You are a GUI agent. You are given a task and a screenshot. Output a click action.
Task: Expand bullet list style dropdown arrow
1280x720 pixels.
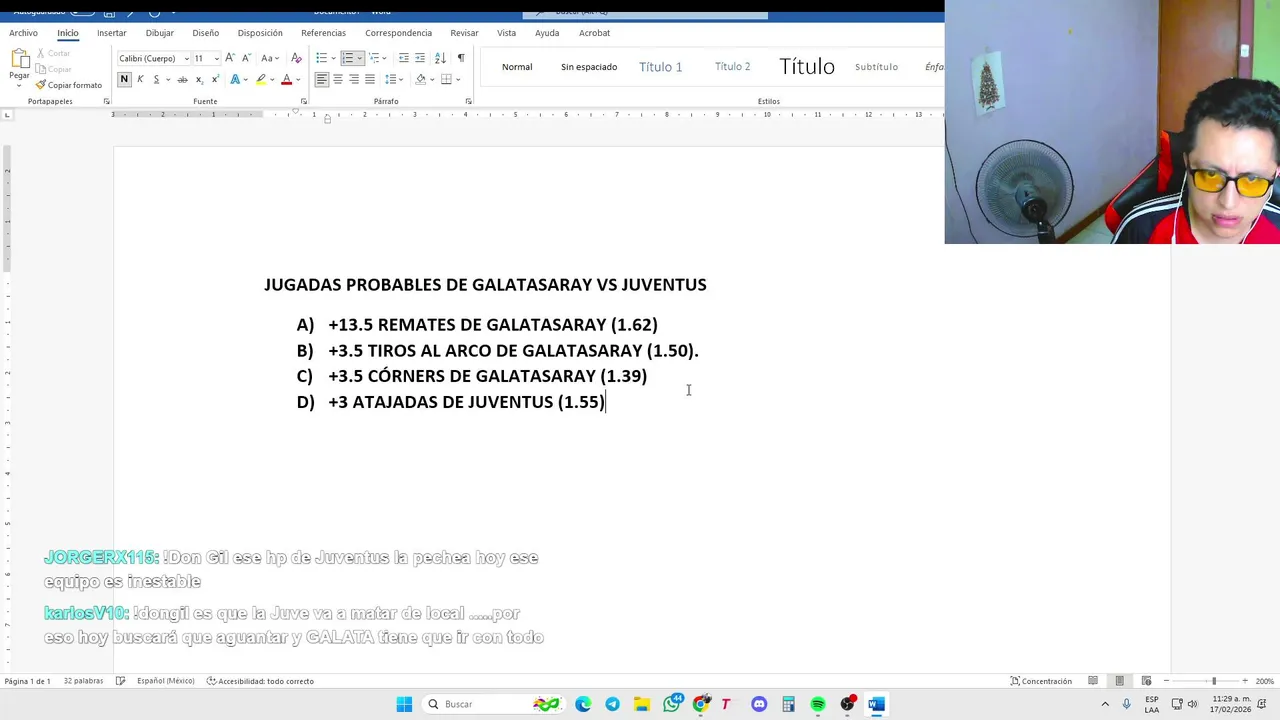tap(333, 58)
